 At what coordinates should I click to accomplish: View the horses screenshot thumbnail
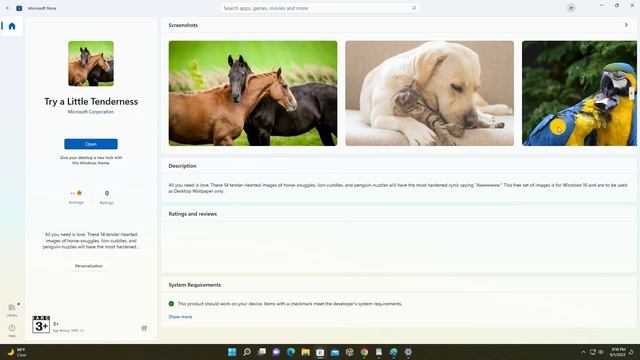click(x=253, y=93)
